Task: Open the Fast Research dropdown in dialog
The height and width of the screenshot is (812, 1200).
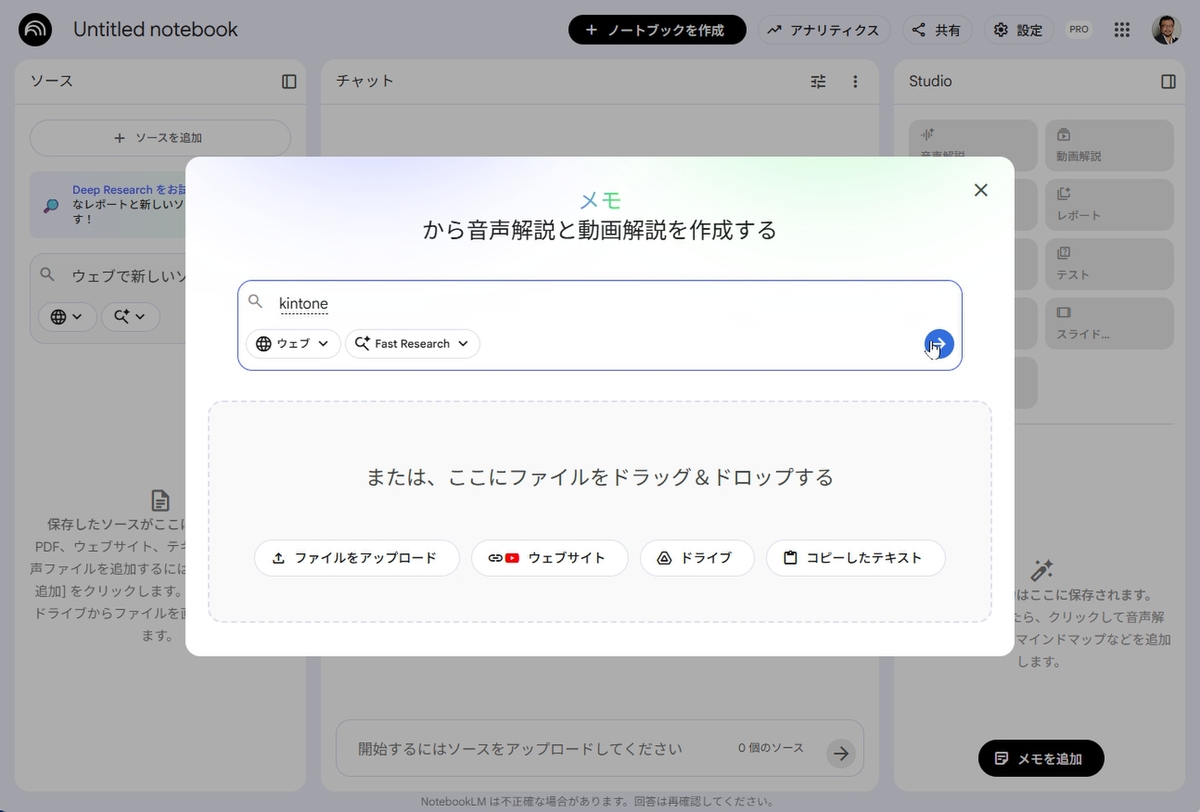Action: click(x=412, y=344)
